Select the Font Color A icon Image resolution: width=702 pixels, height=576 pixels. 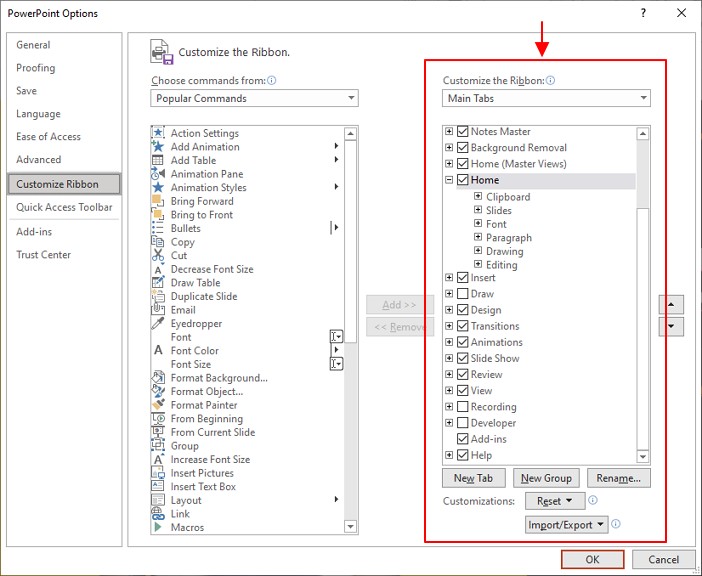[158, 350]
